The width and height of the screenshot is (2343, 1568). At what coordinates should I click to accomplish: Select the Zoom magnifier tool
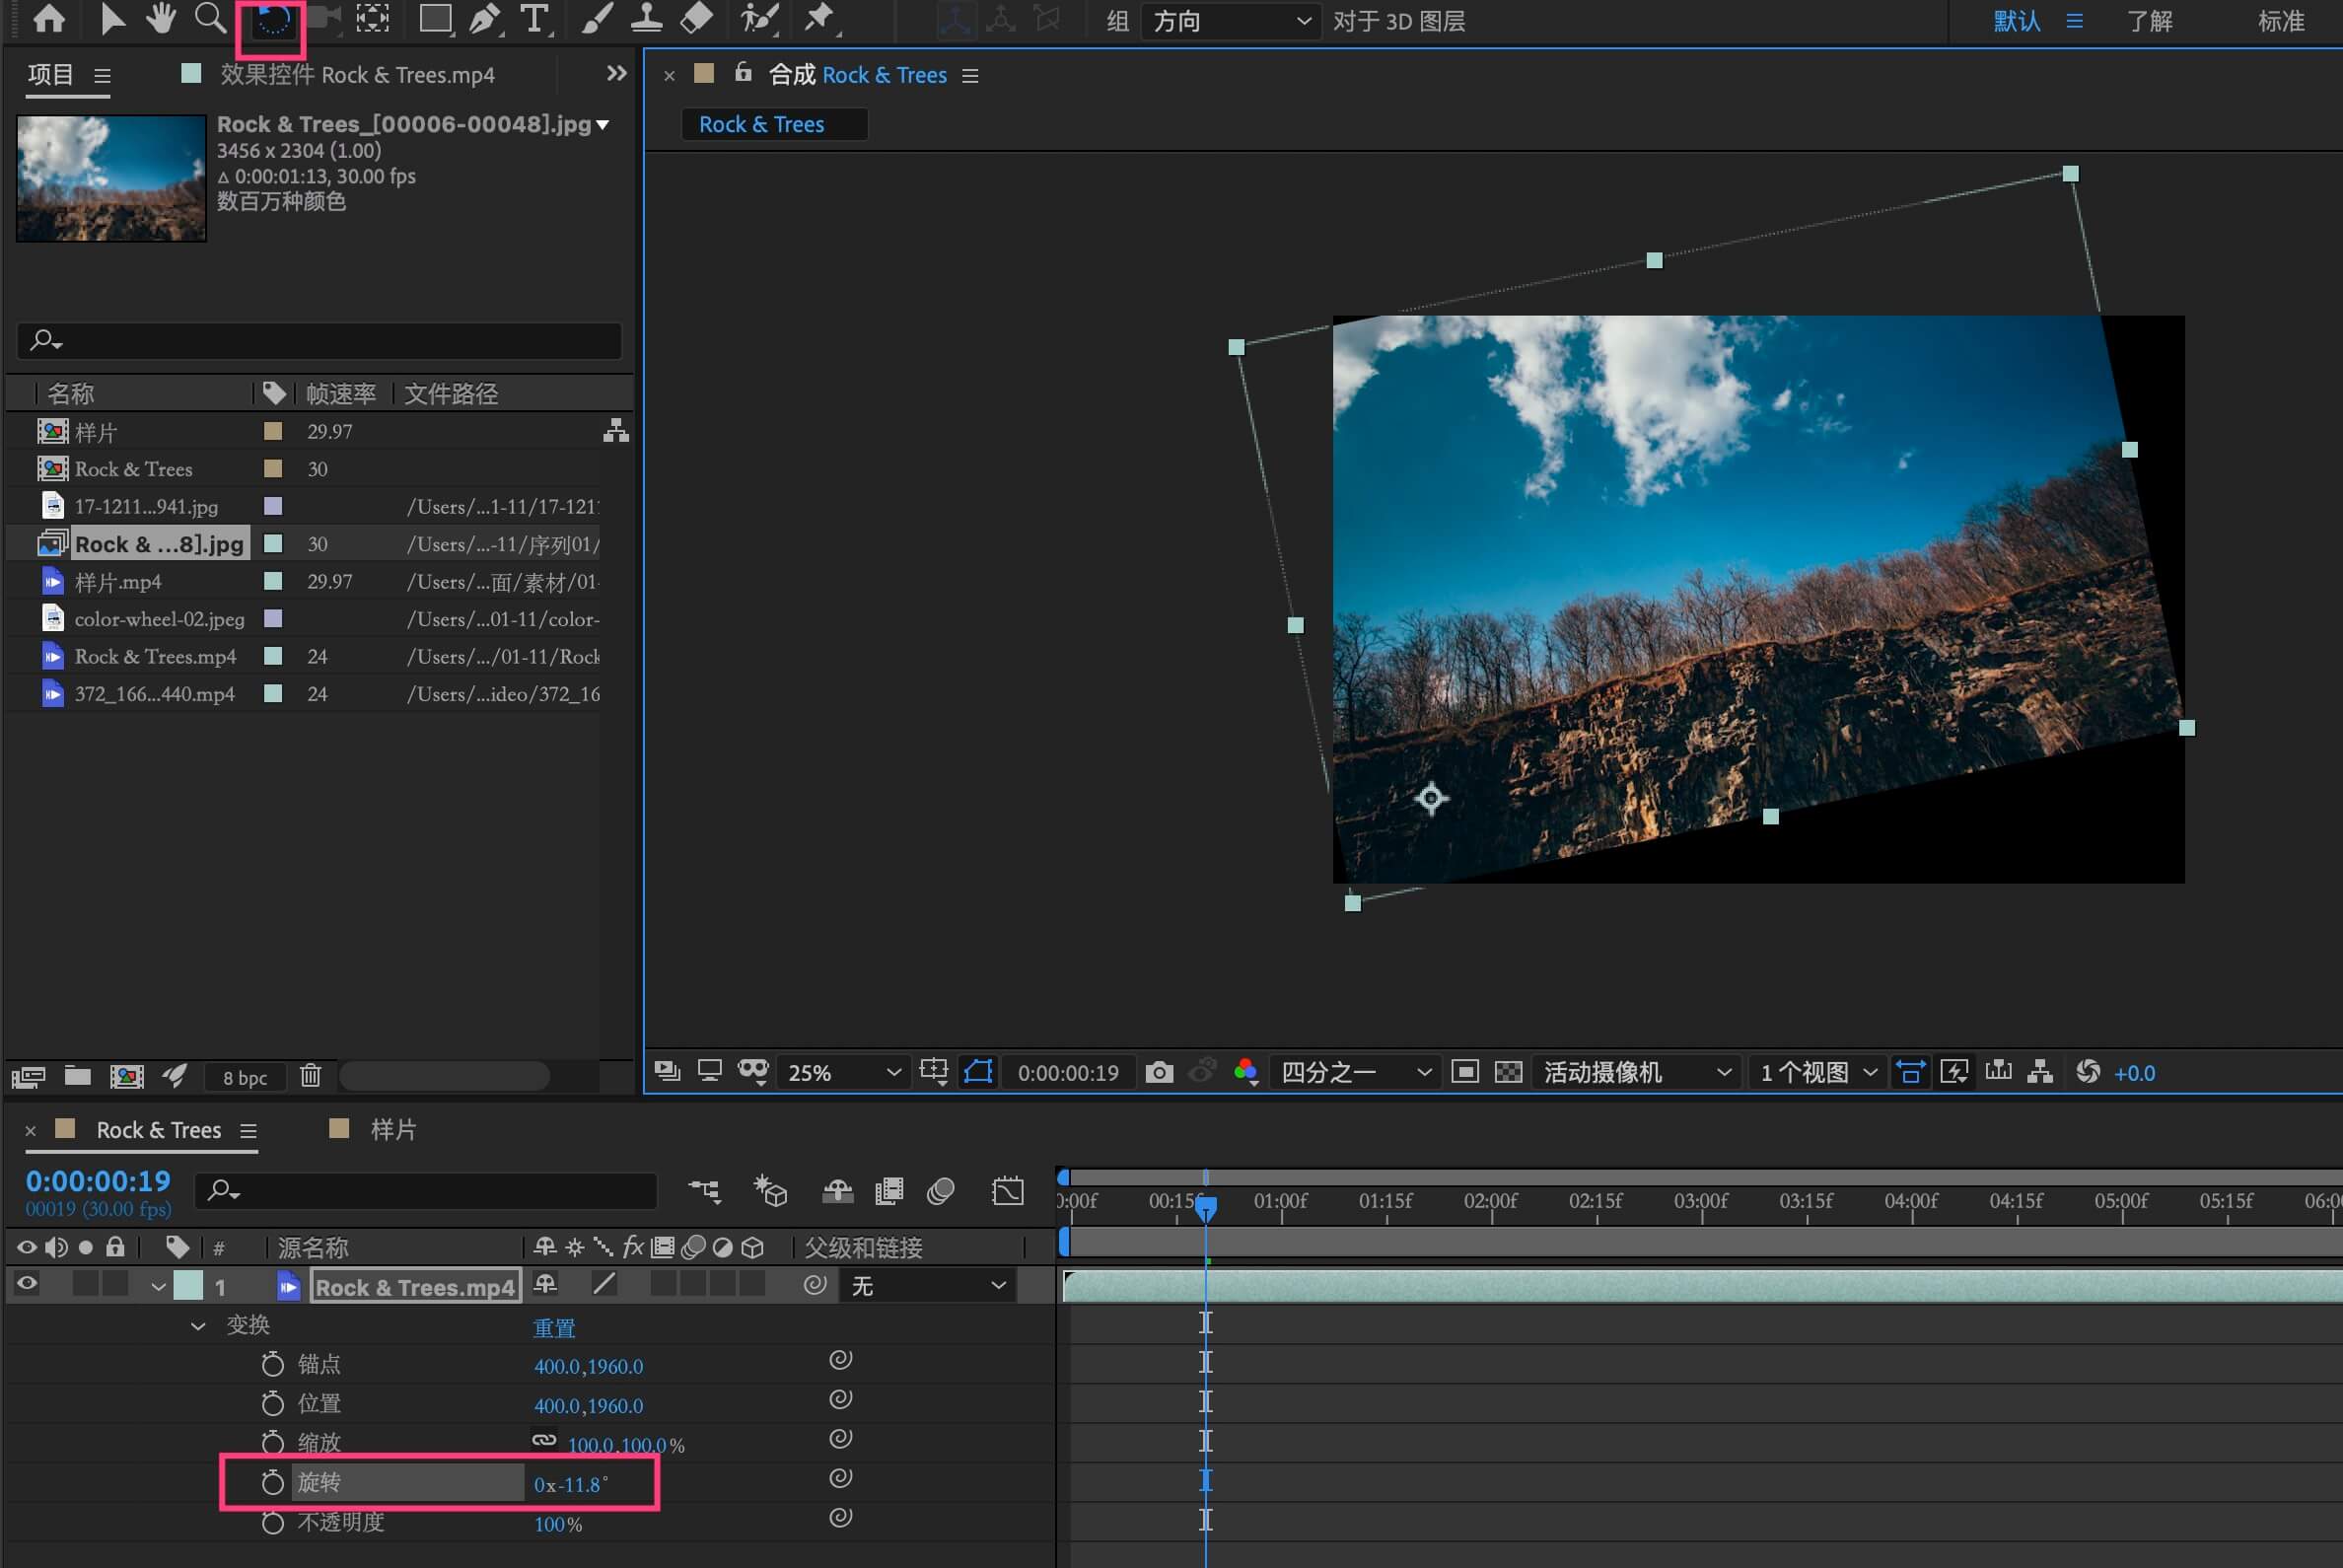pyautogui.click(x=209, y=18)
